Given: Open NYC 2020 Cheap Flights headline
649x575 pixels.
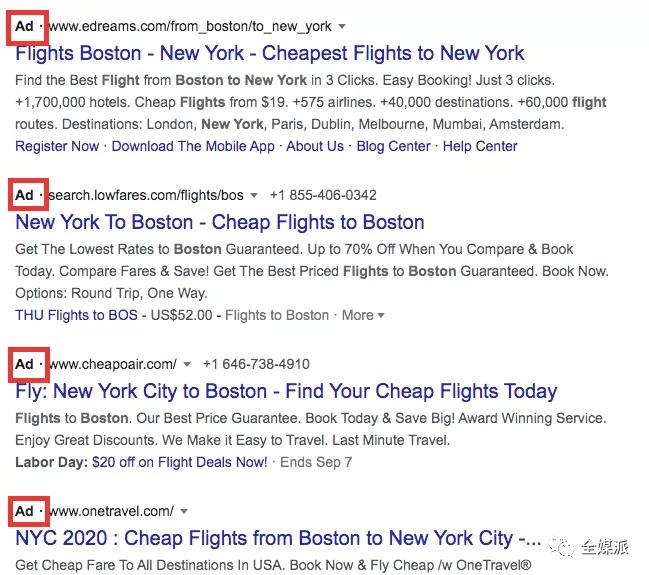Looking at the screenshot, I should [278, 538].
